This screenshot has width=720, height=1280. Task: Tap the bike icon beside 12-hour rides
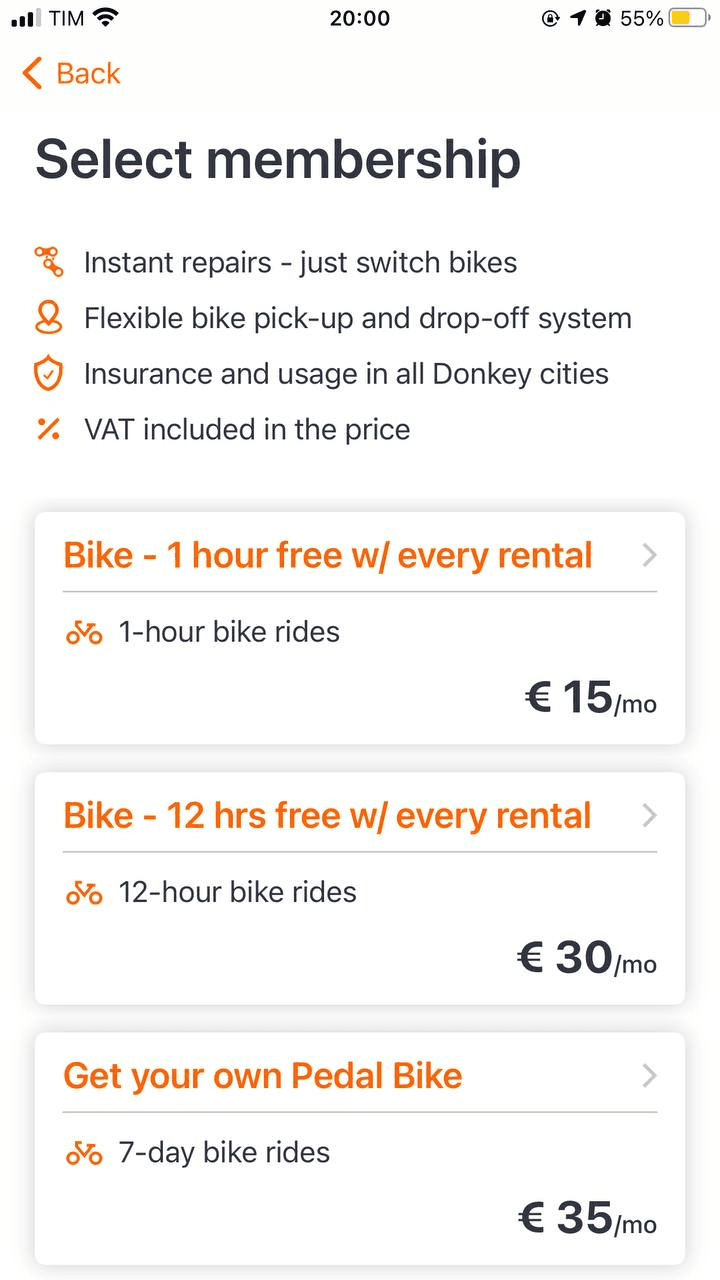pos(84,892)
